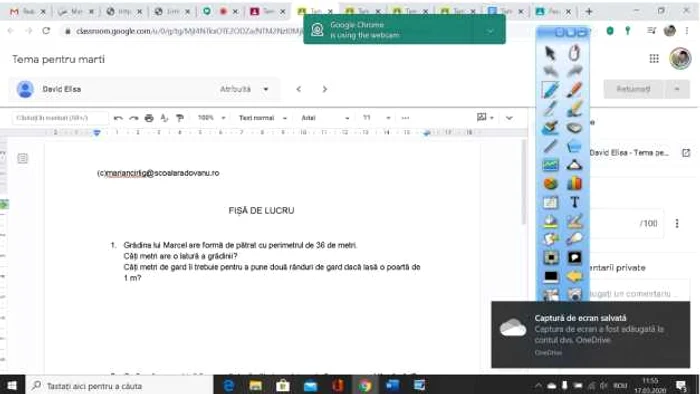This screenshot has width=700, height=394.
Task: Click the paint format roller icon
Action: pos(179,118)
